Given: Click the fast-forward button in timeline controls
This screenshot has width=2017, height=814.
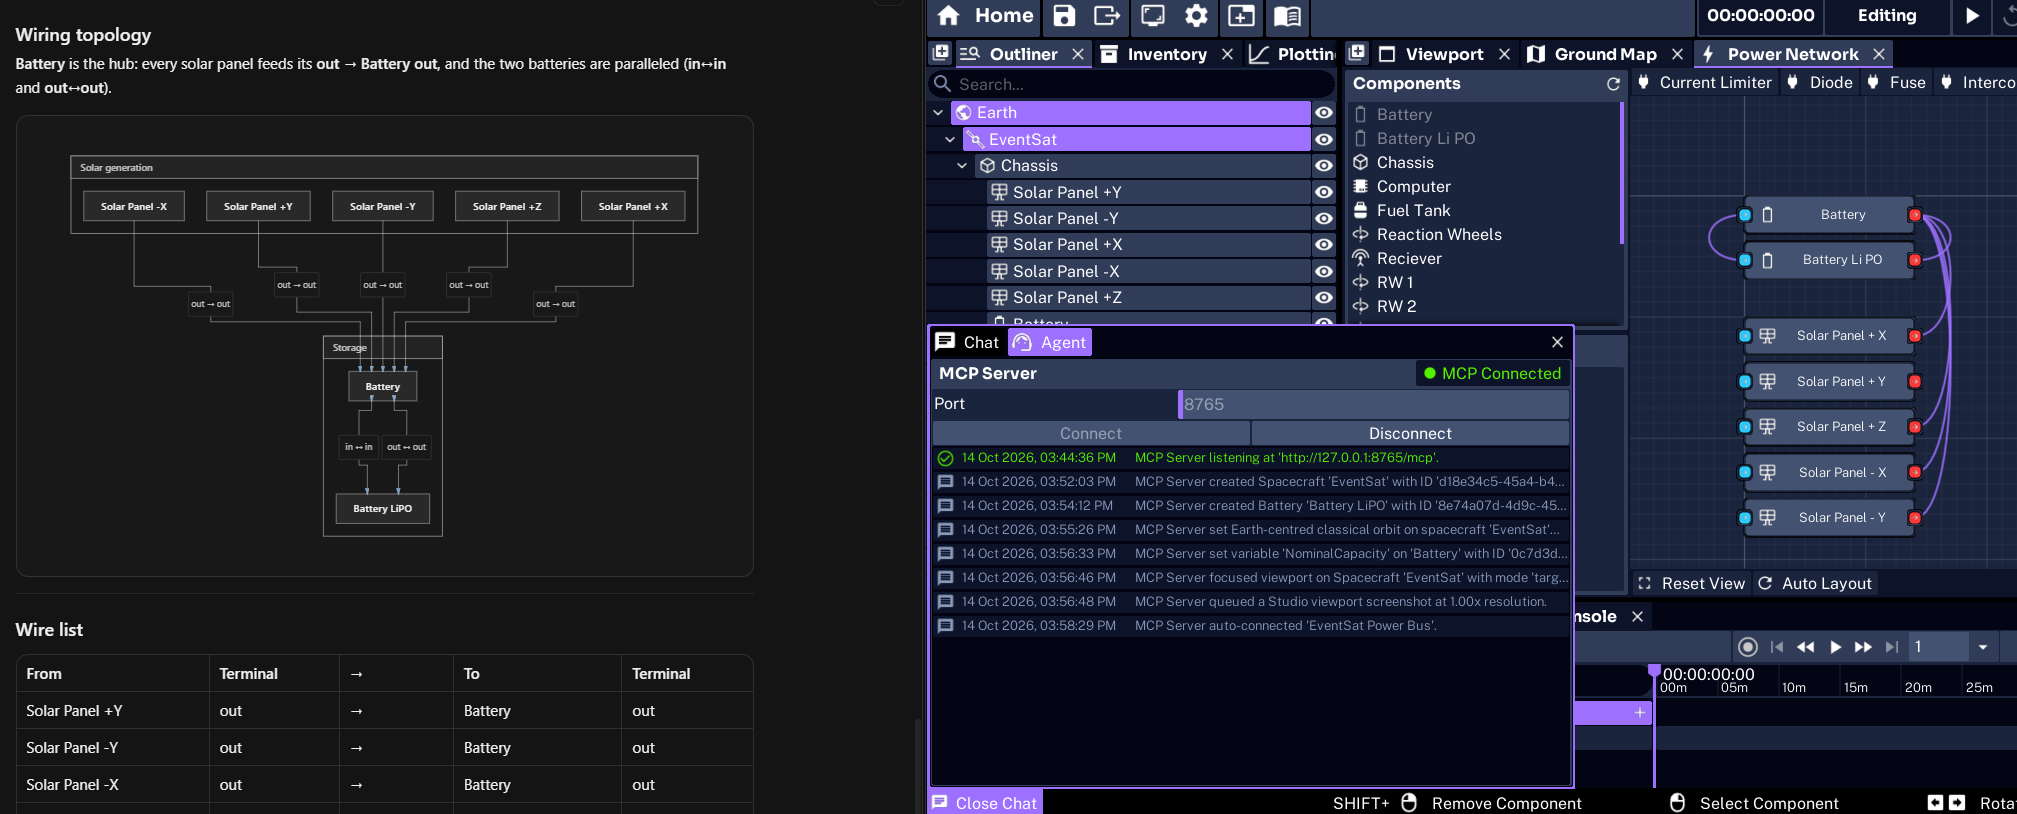Looking at the screenshot, I should (x=1863, y=647).
